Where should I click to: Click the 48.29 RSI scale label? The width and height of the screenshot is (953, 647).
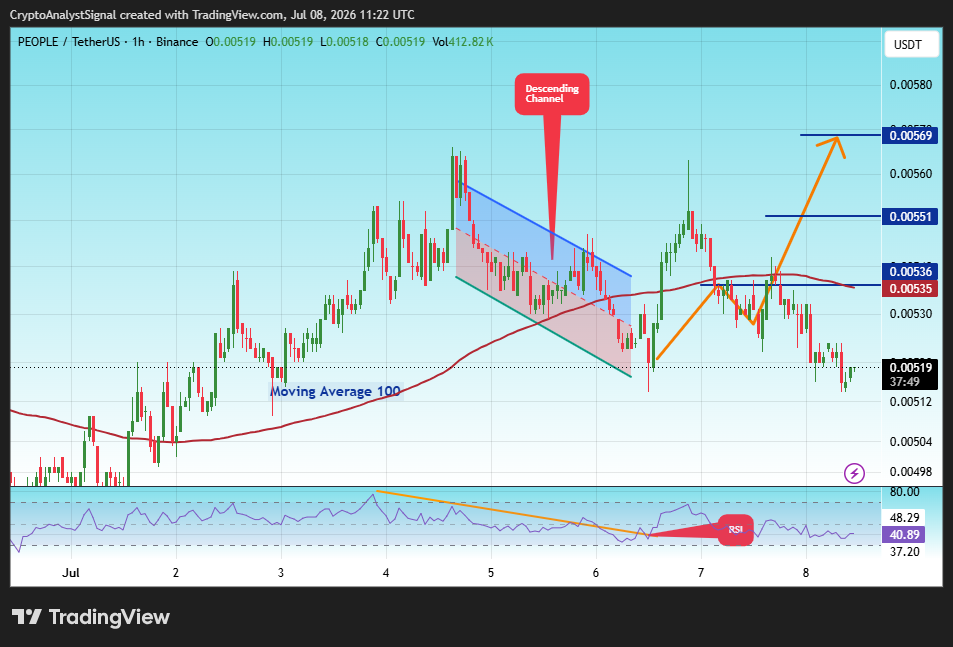[904, 518]
